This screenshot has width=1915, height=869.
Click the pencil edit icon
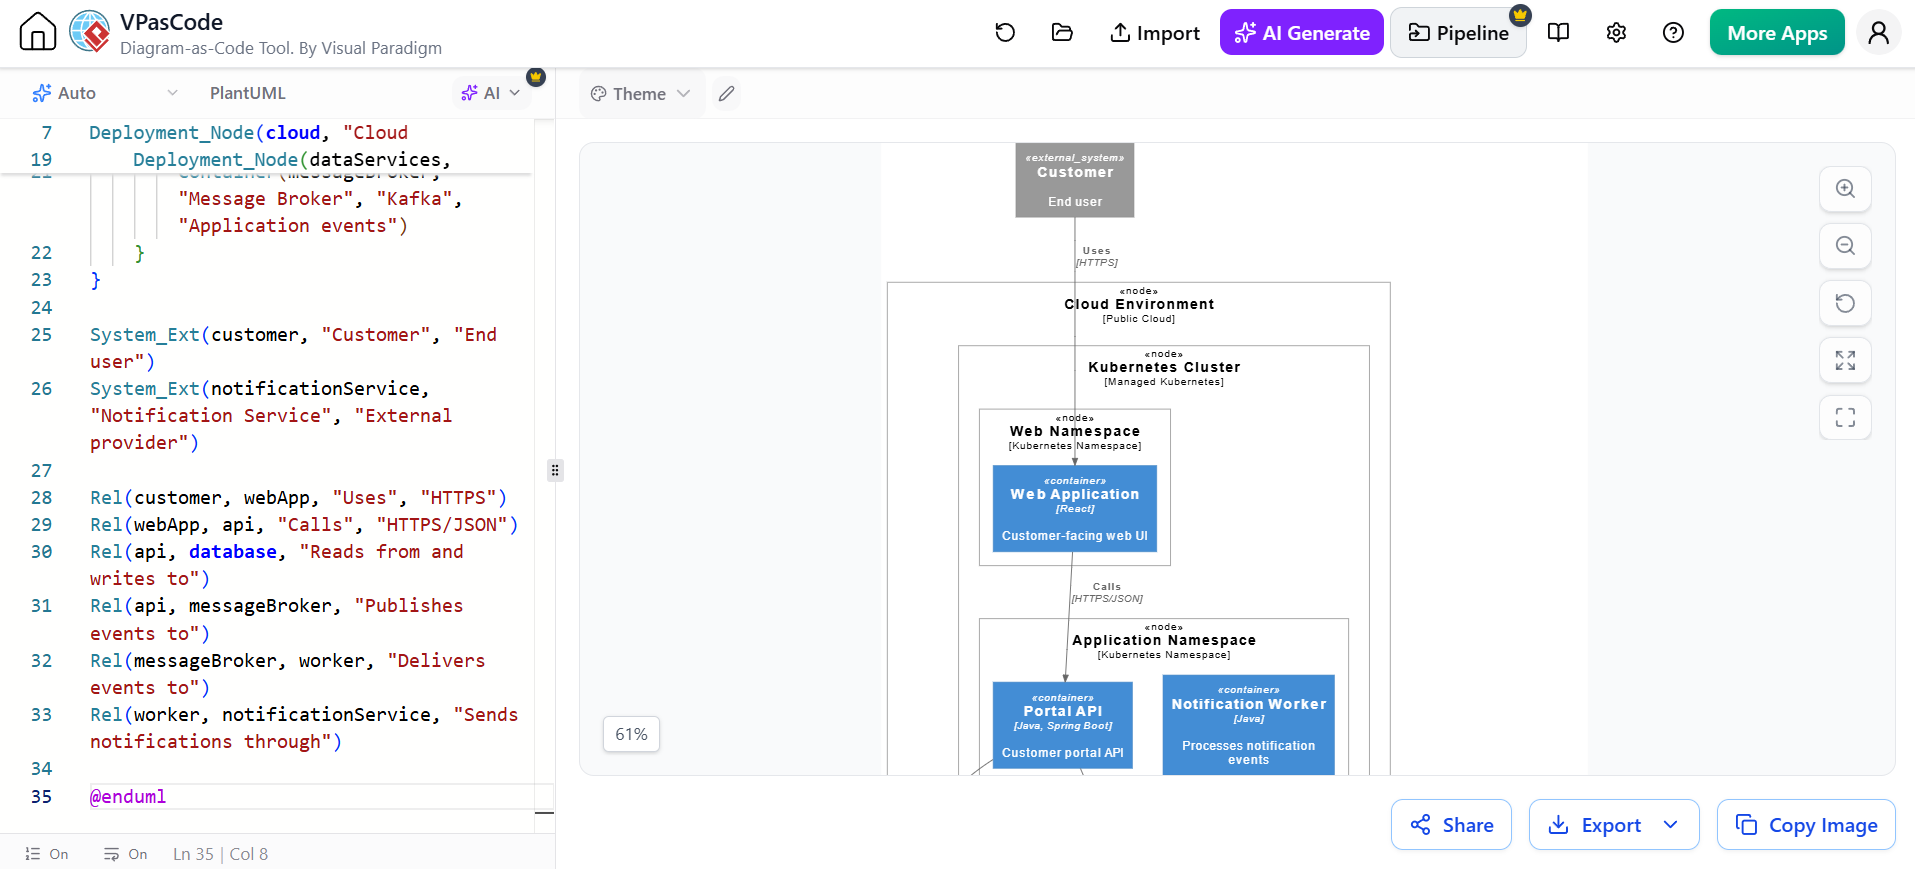pos(727,94)
